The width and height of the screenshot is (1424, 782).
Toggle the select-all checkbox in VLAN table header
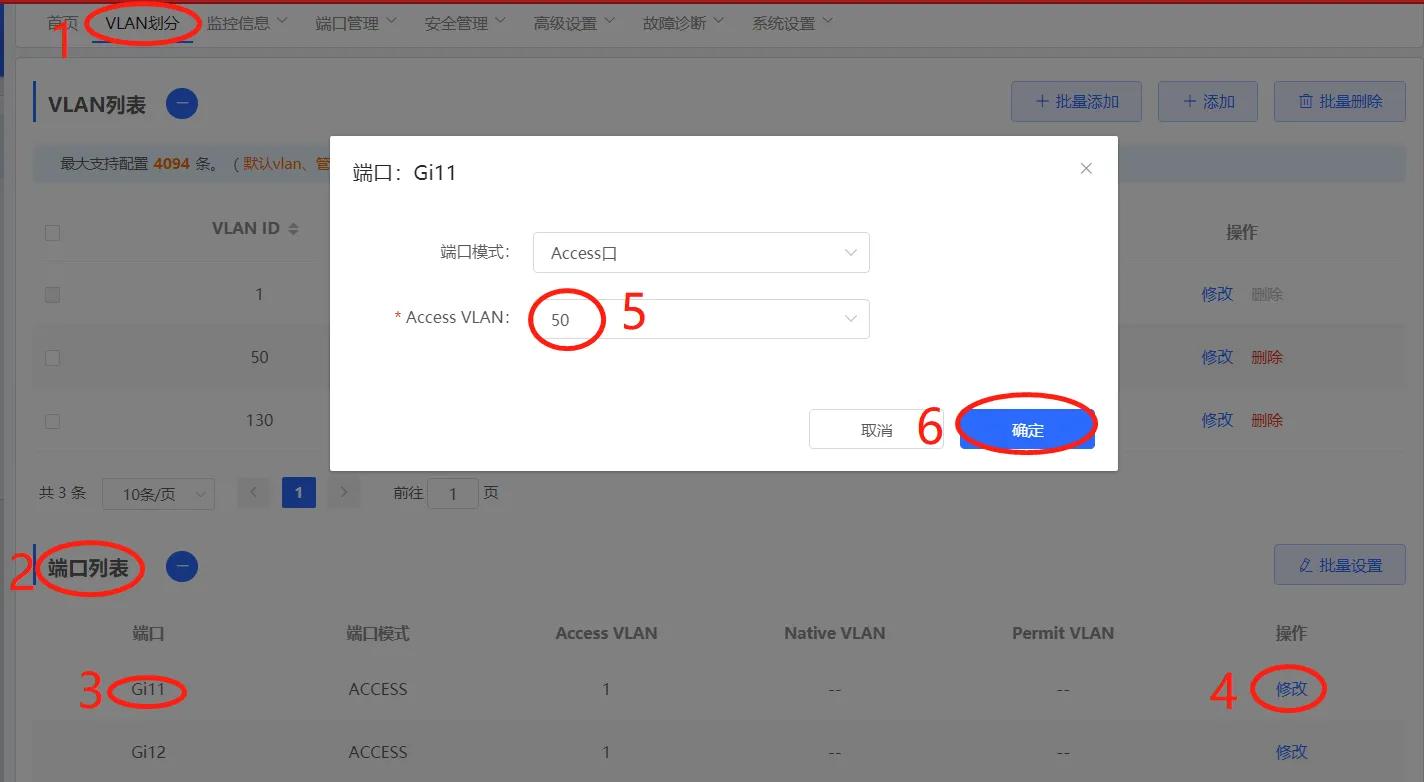point(52,232)
